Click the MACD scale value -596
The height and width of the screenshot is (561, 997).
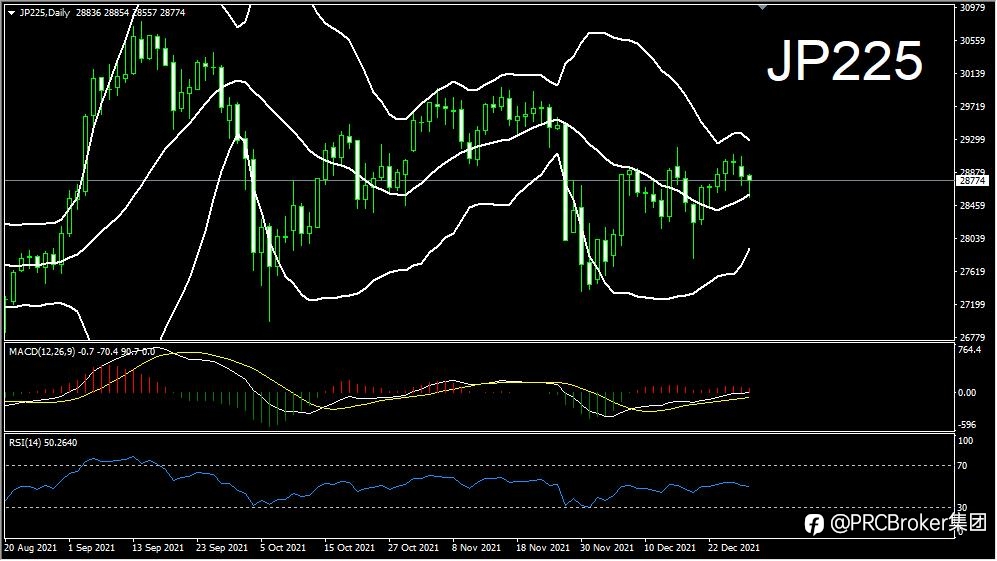tap(967, 425)
